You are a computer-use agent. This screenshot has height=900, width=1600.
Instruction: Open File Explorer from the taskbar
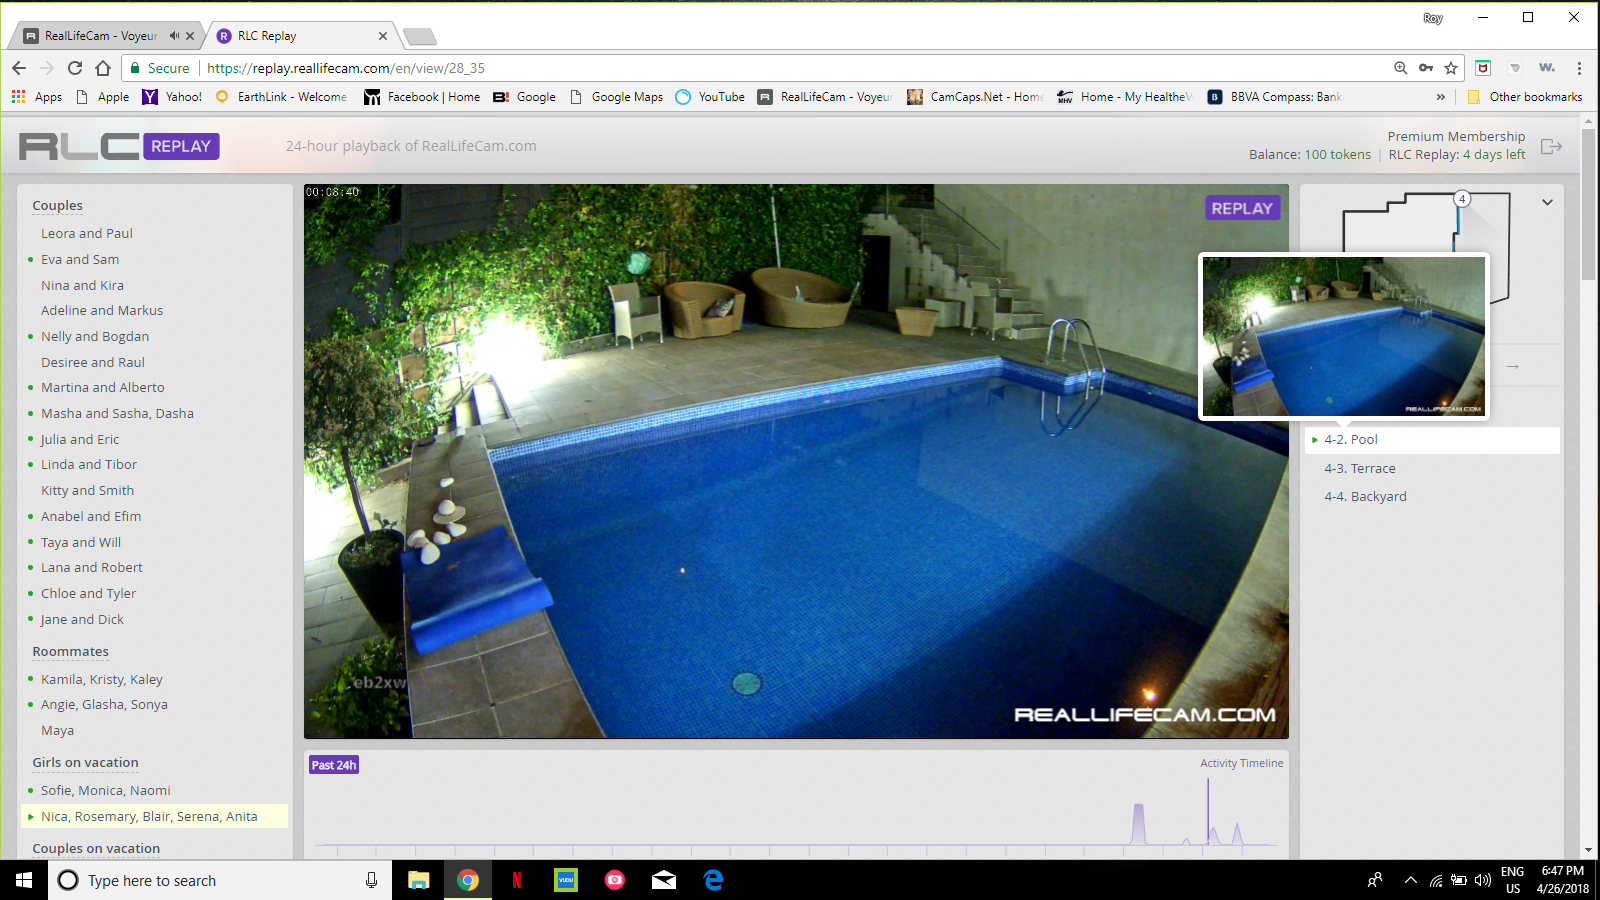click(x=419, y=880)
